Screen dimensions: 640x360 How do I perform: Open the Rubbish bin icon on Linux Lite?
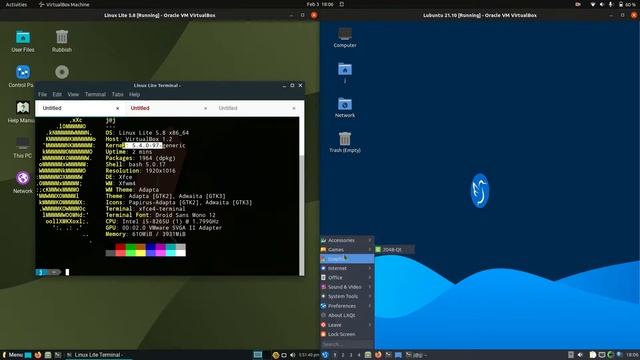pyautogui.click(x=62, y=41)
